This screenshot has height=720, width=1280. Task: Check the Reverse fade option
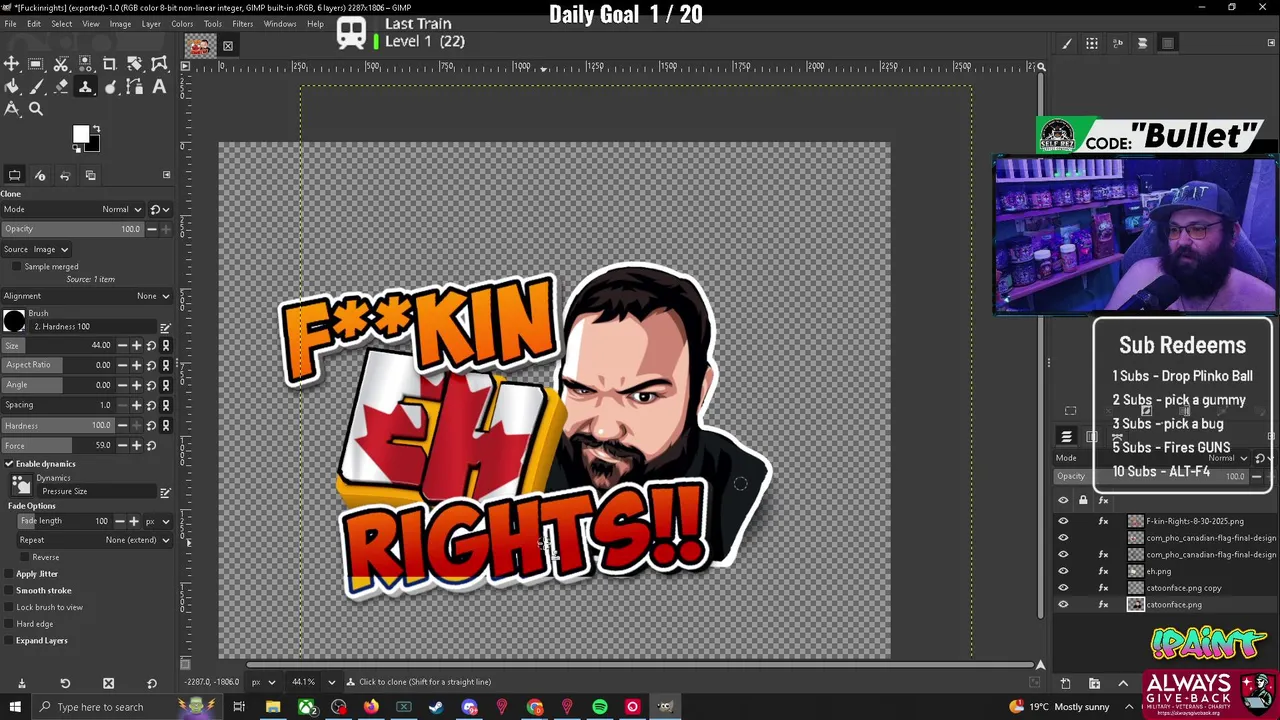pos(24,557)
